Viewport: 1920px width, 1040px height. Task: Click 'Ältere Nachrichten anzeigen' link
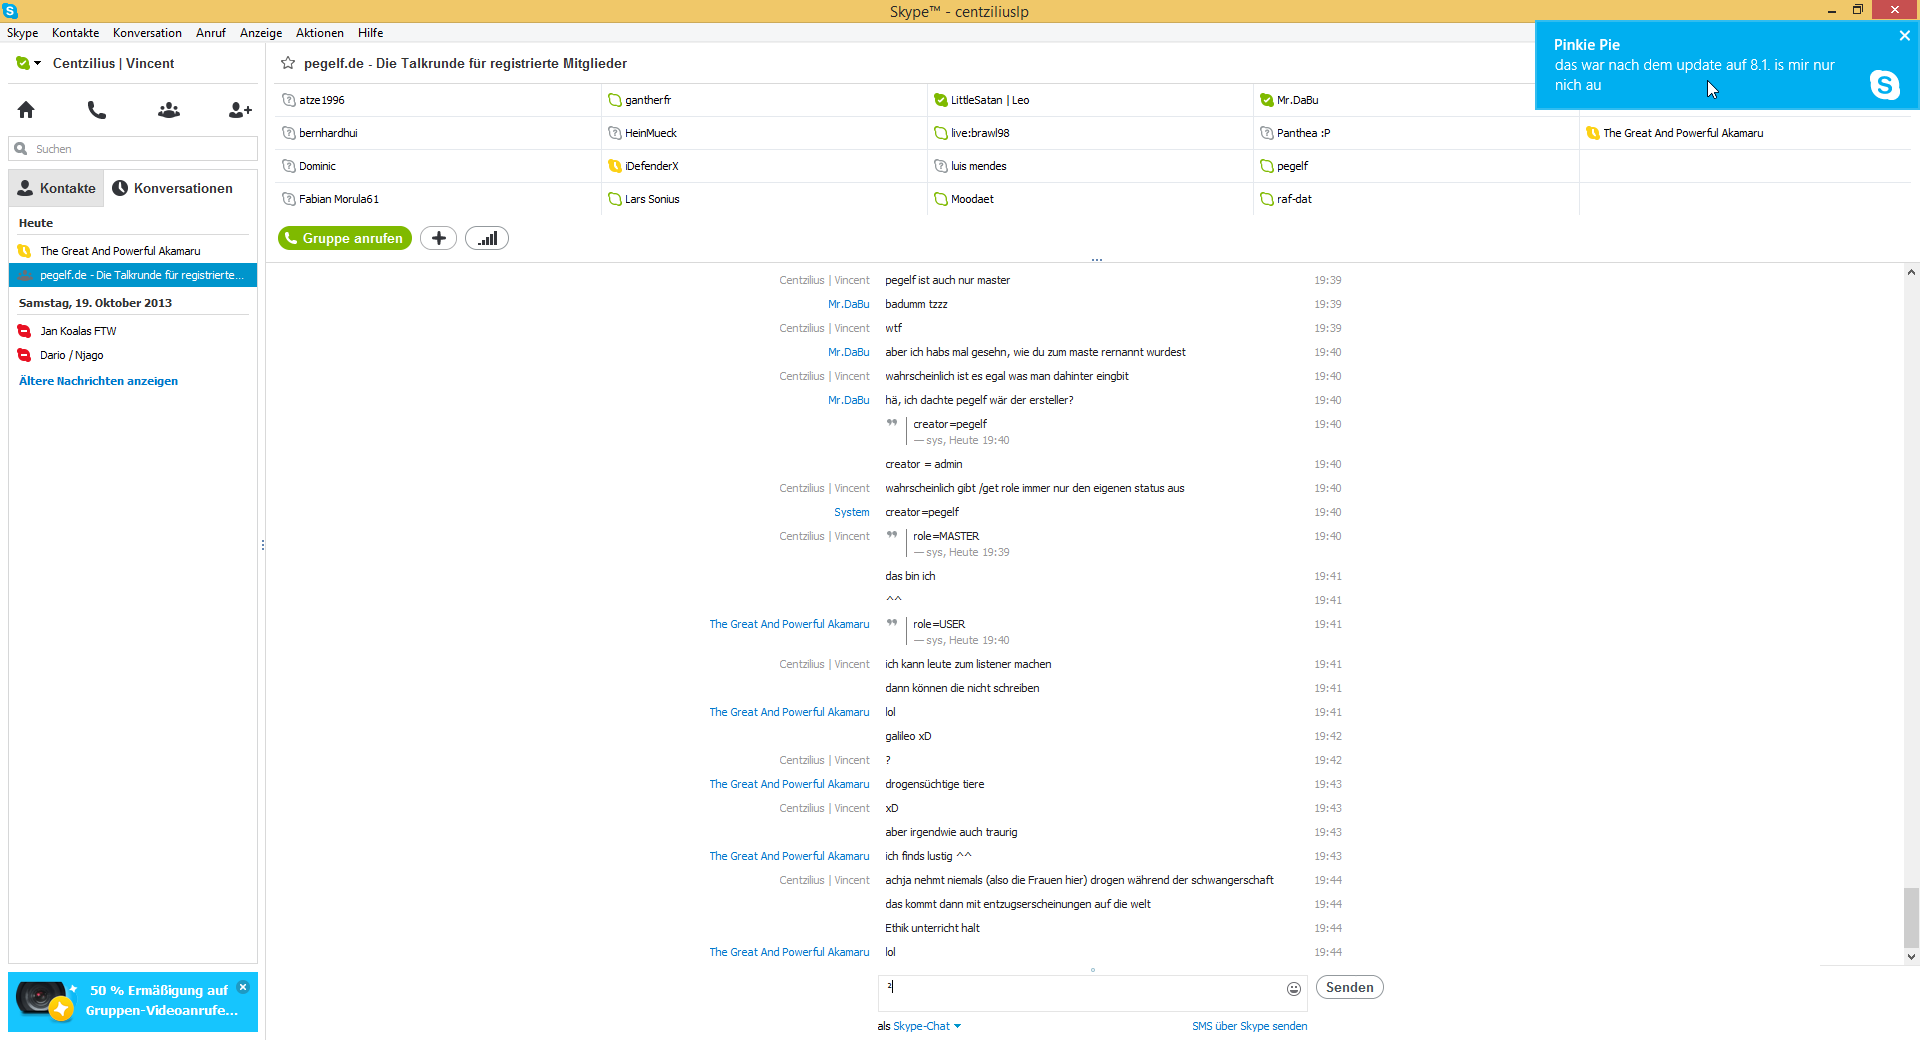tap(98, 381)
